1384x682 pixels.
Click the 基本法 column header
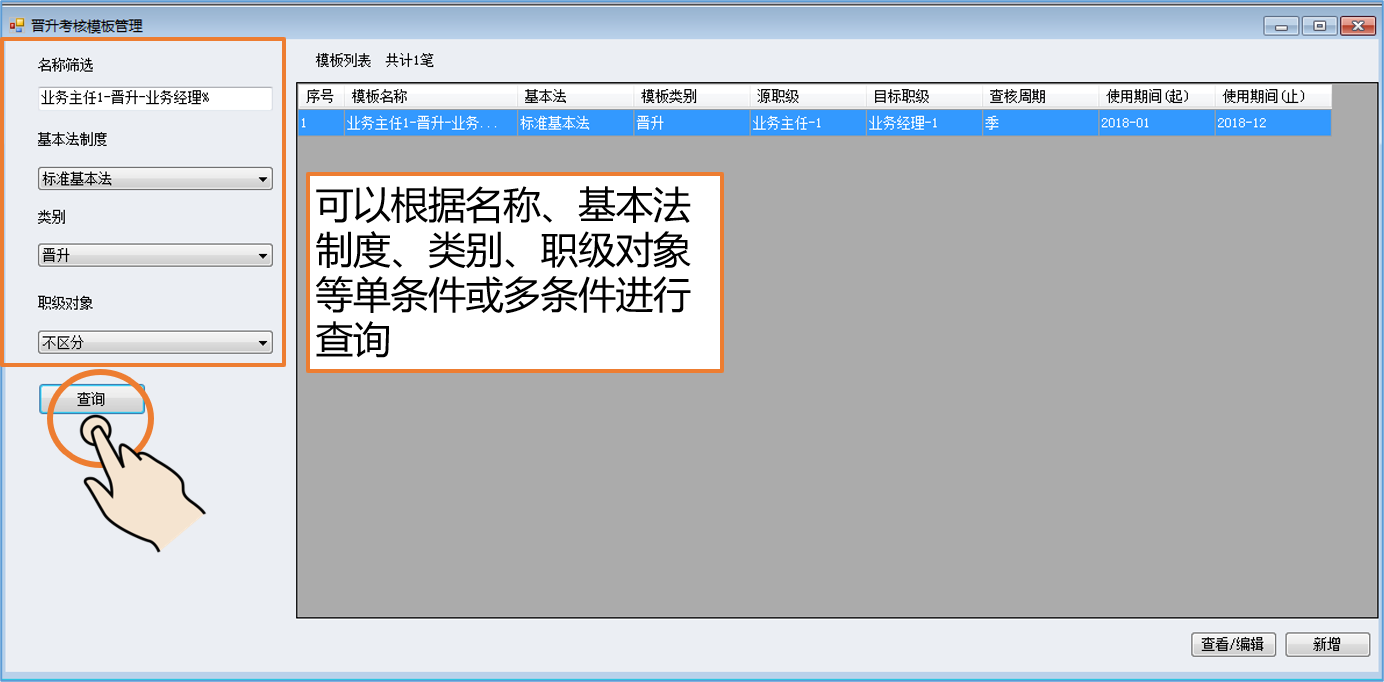click(x=575, y=97)
